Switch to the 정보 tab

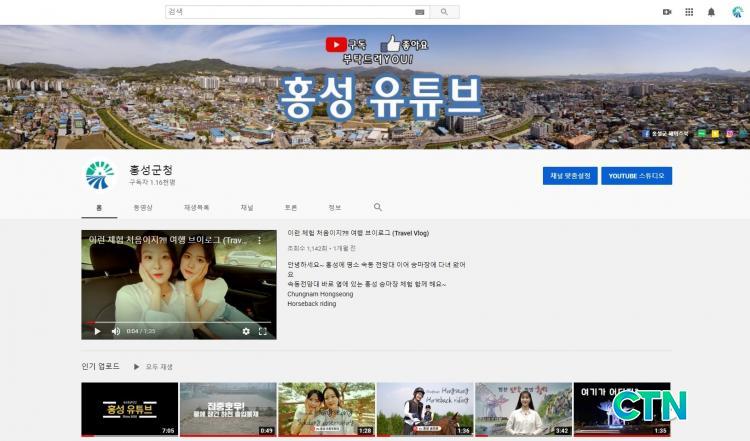[x=334, y=208]
